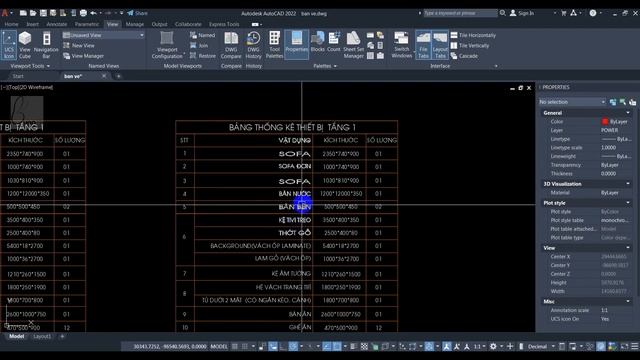The image size is (640, 360).
Task: Switch to the Manage ribbon tab
Action: point(135,24)
